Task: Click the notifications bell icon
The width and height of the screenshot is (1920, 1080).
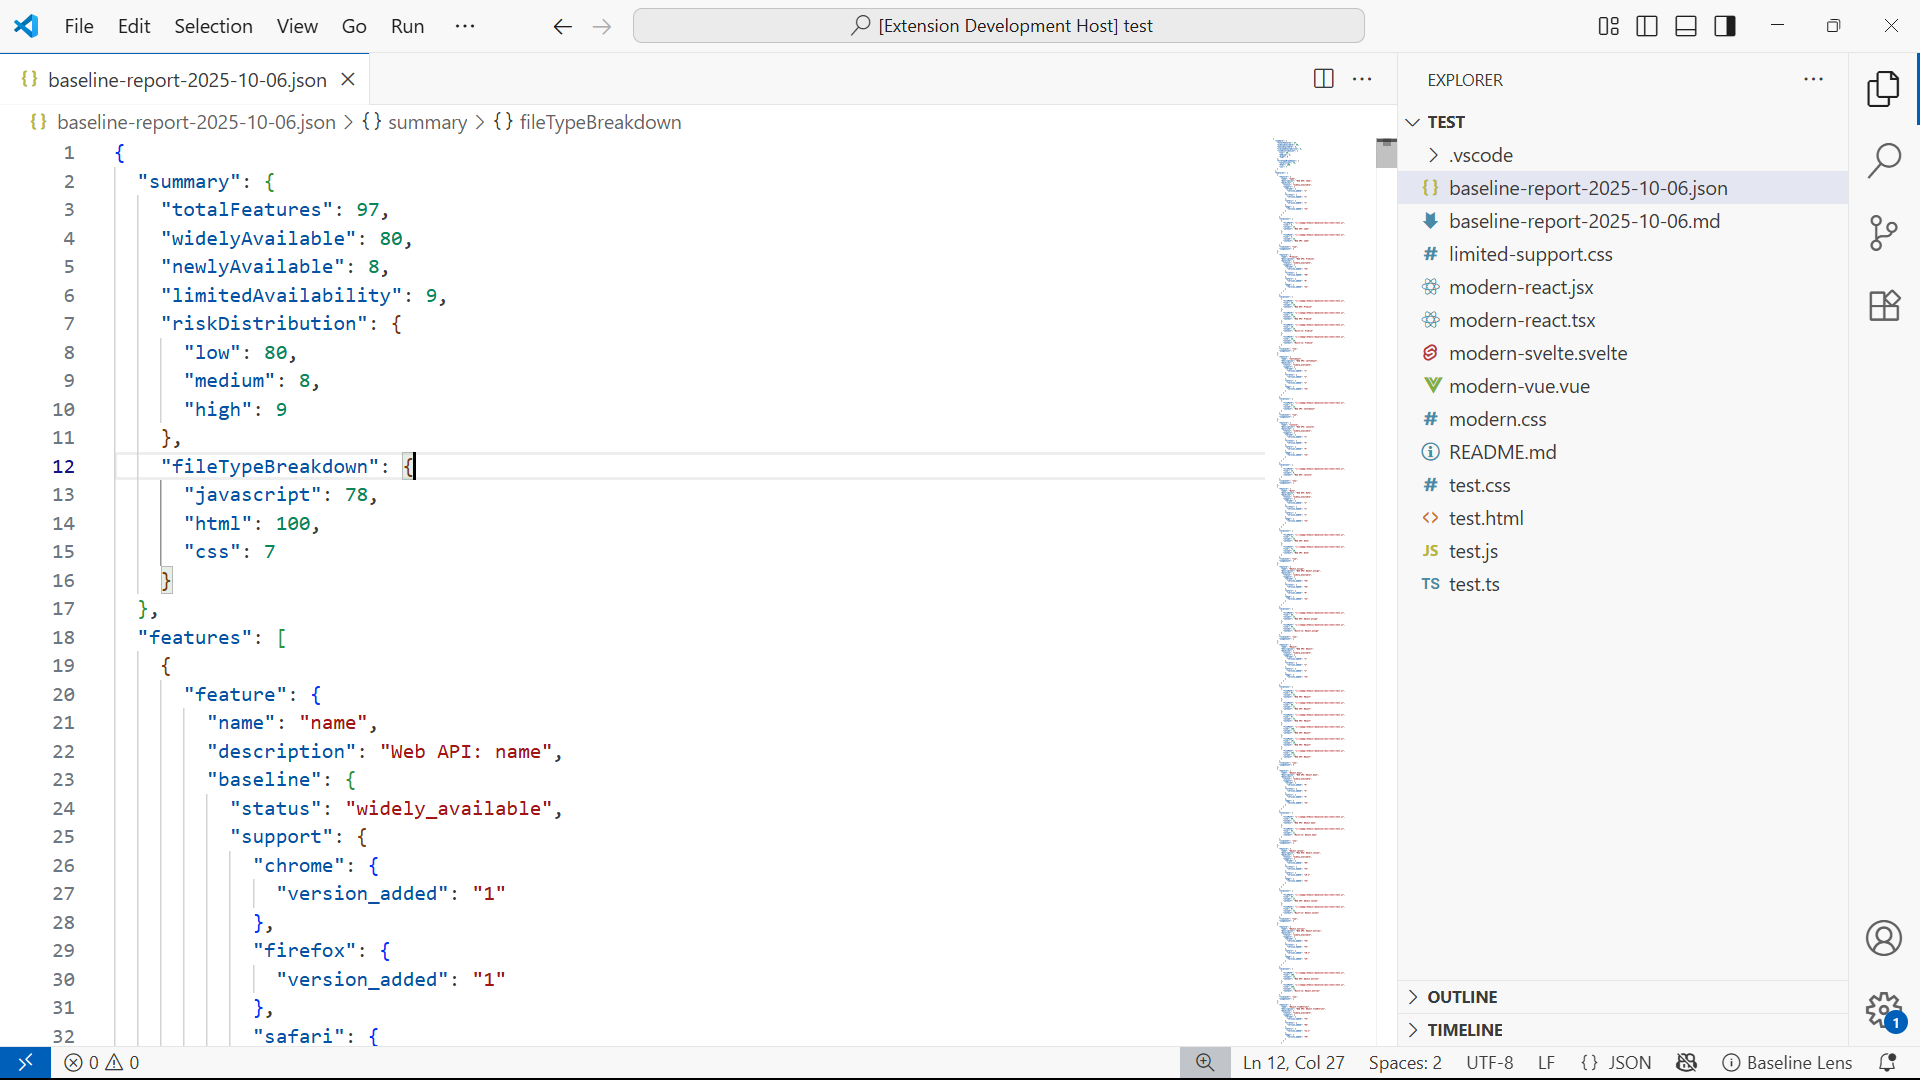Action: 1887,1062
